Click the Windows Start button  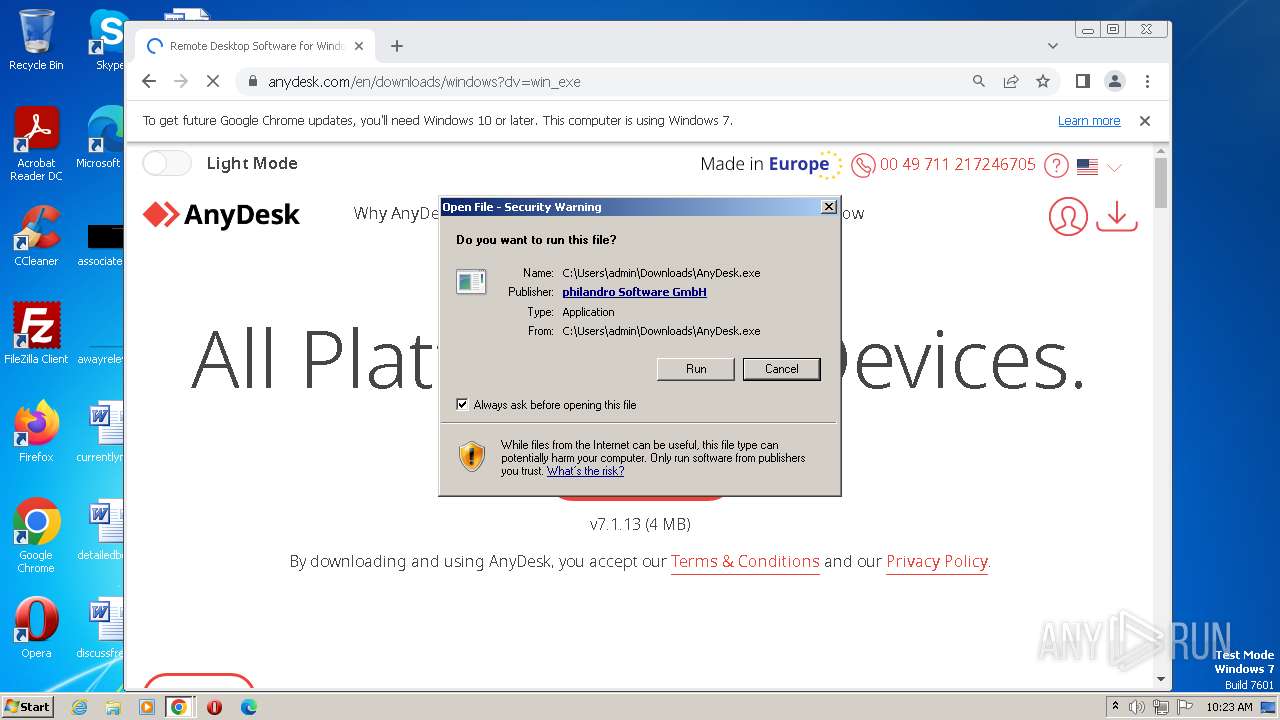pyautogui.click(x=27, y=706)
